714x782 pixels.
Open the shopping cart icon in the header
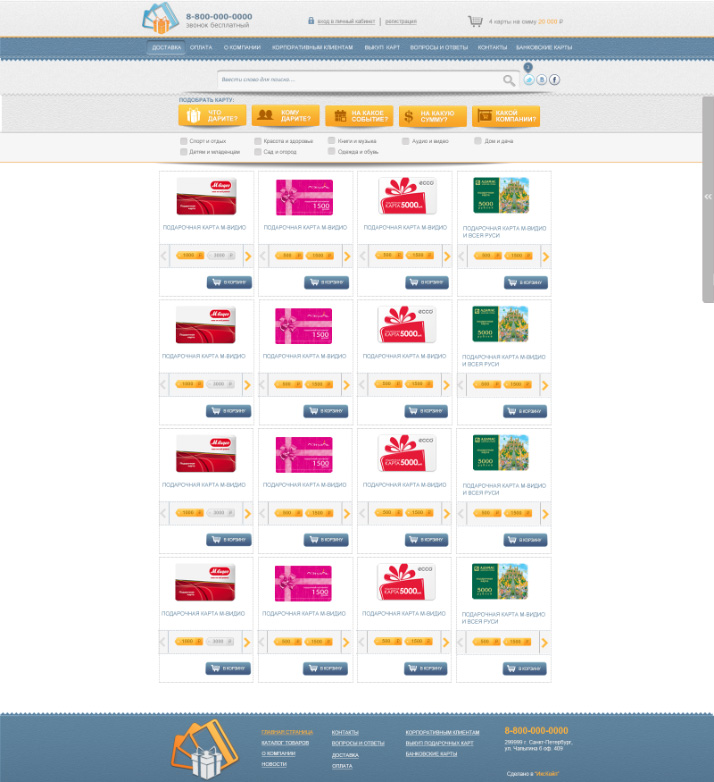tap(475, 21)
